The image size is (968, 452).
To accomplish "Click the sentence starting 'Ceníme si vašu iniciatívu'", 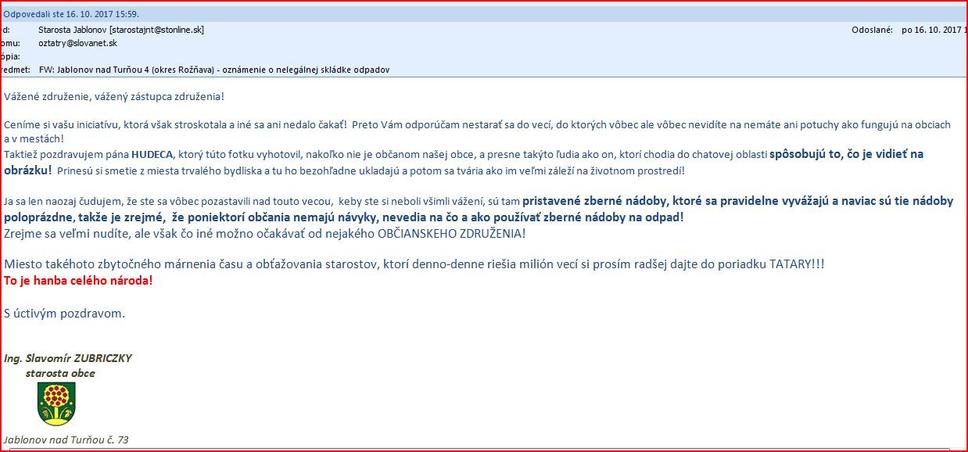I will 174,124.
